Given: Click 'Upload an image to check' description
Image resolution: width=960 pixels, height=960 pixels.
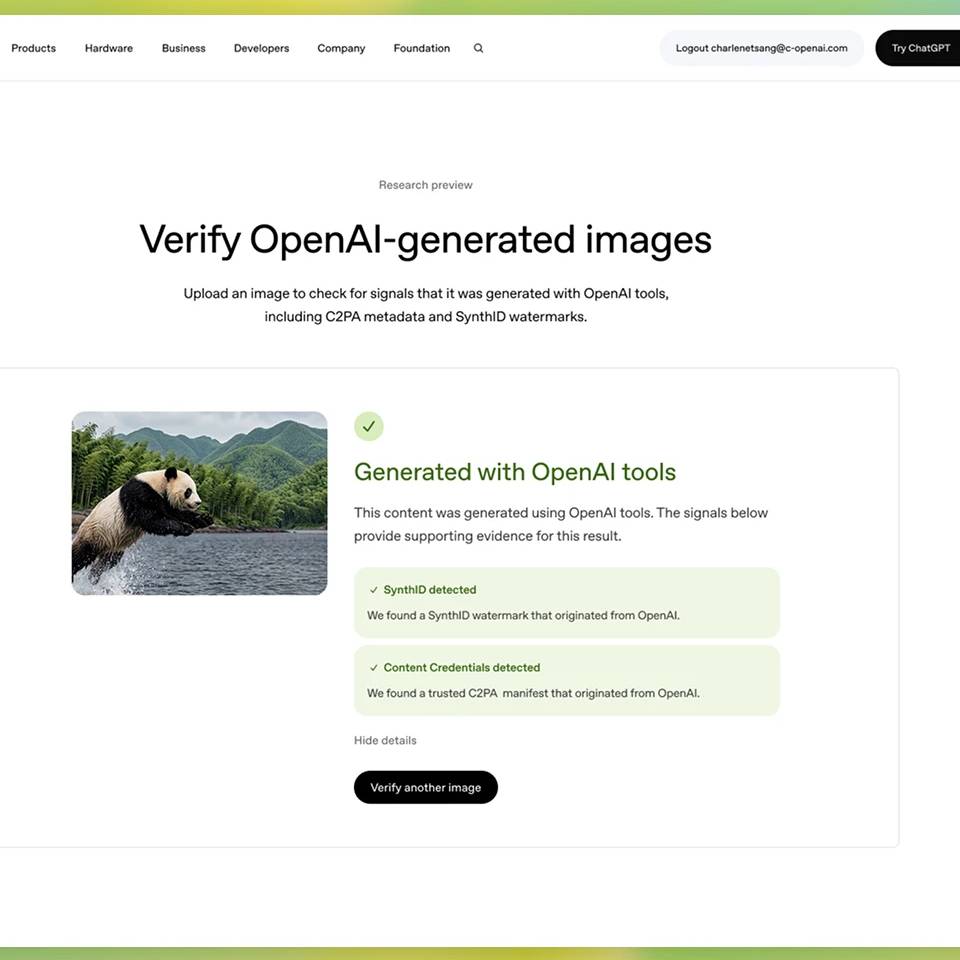Looking at the screenshot, I should 426,305.
